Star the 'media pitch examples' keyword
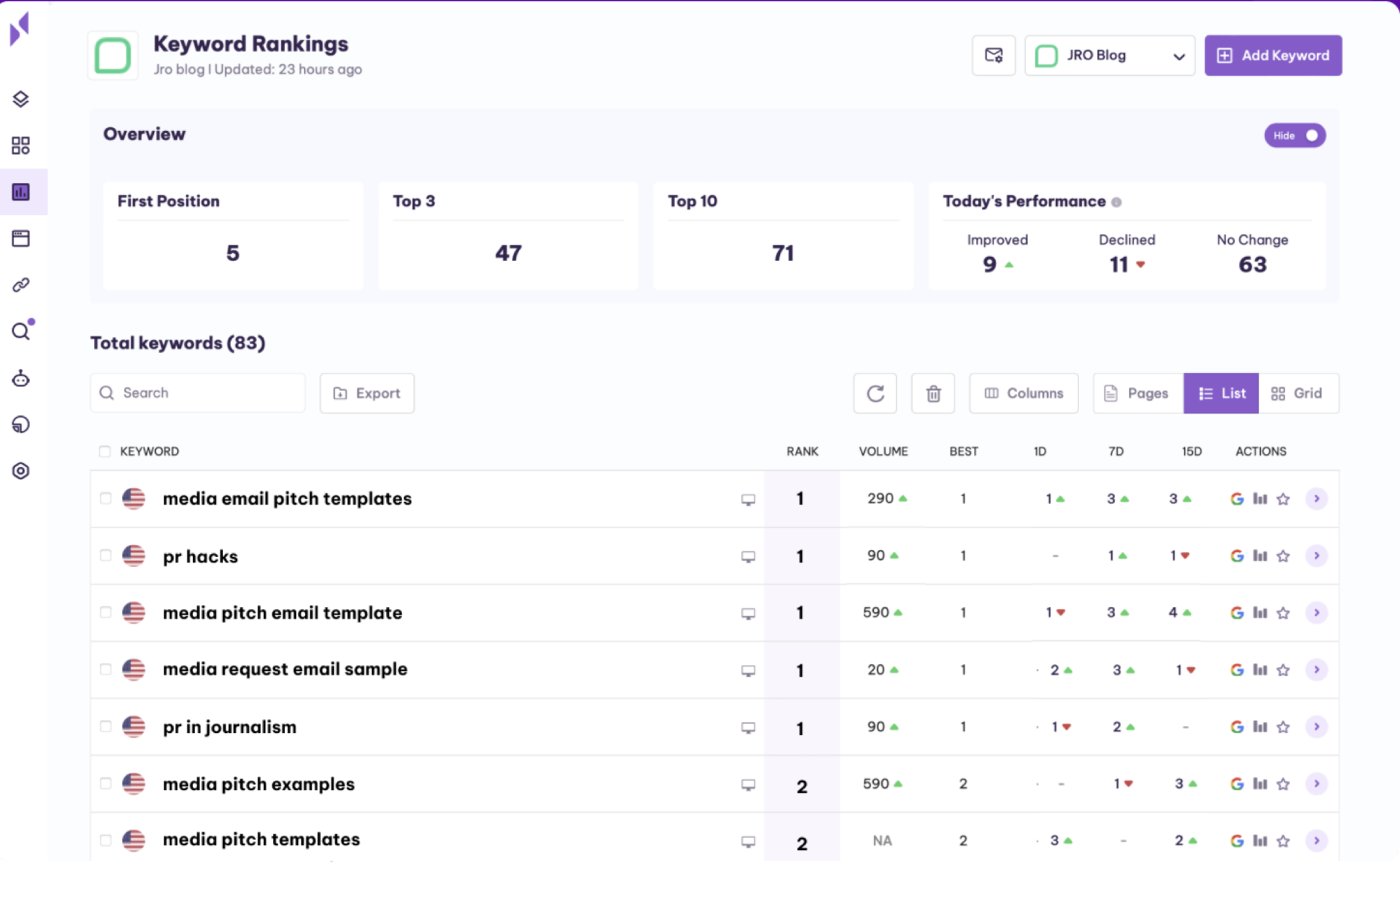The image size is (1400, 898). tap(1283, 784)
